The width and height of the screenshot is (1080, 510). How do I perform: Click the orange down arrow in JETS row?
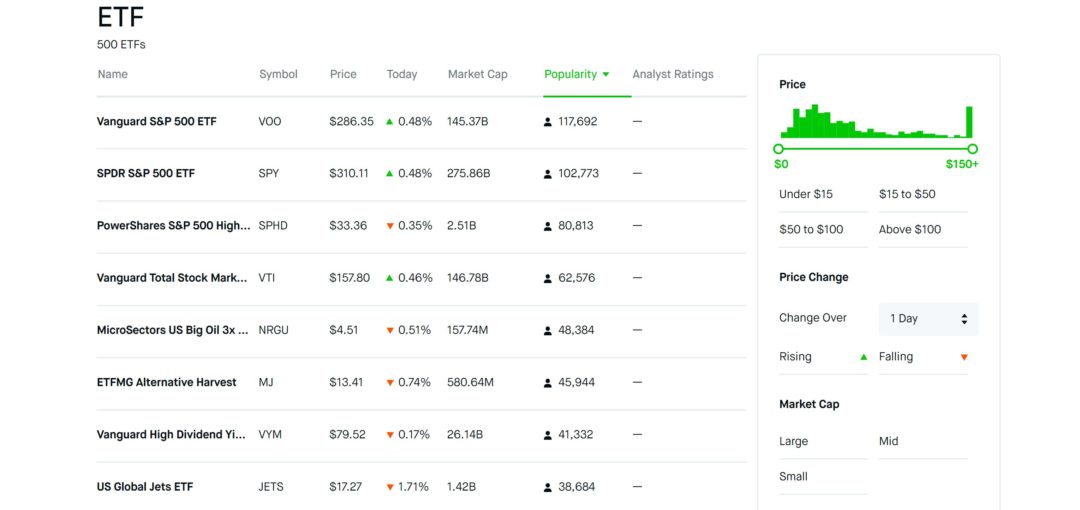point(390,487)
